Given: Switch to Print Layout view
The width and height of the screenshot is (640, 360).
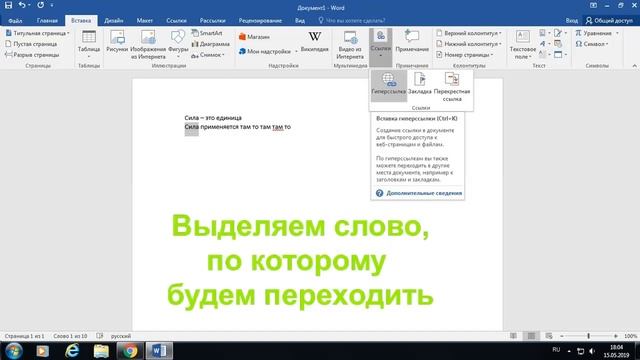Looking at the screenshot, I should [531, 336].
